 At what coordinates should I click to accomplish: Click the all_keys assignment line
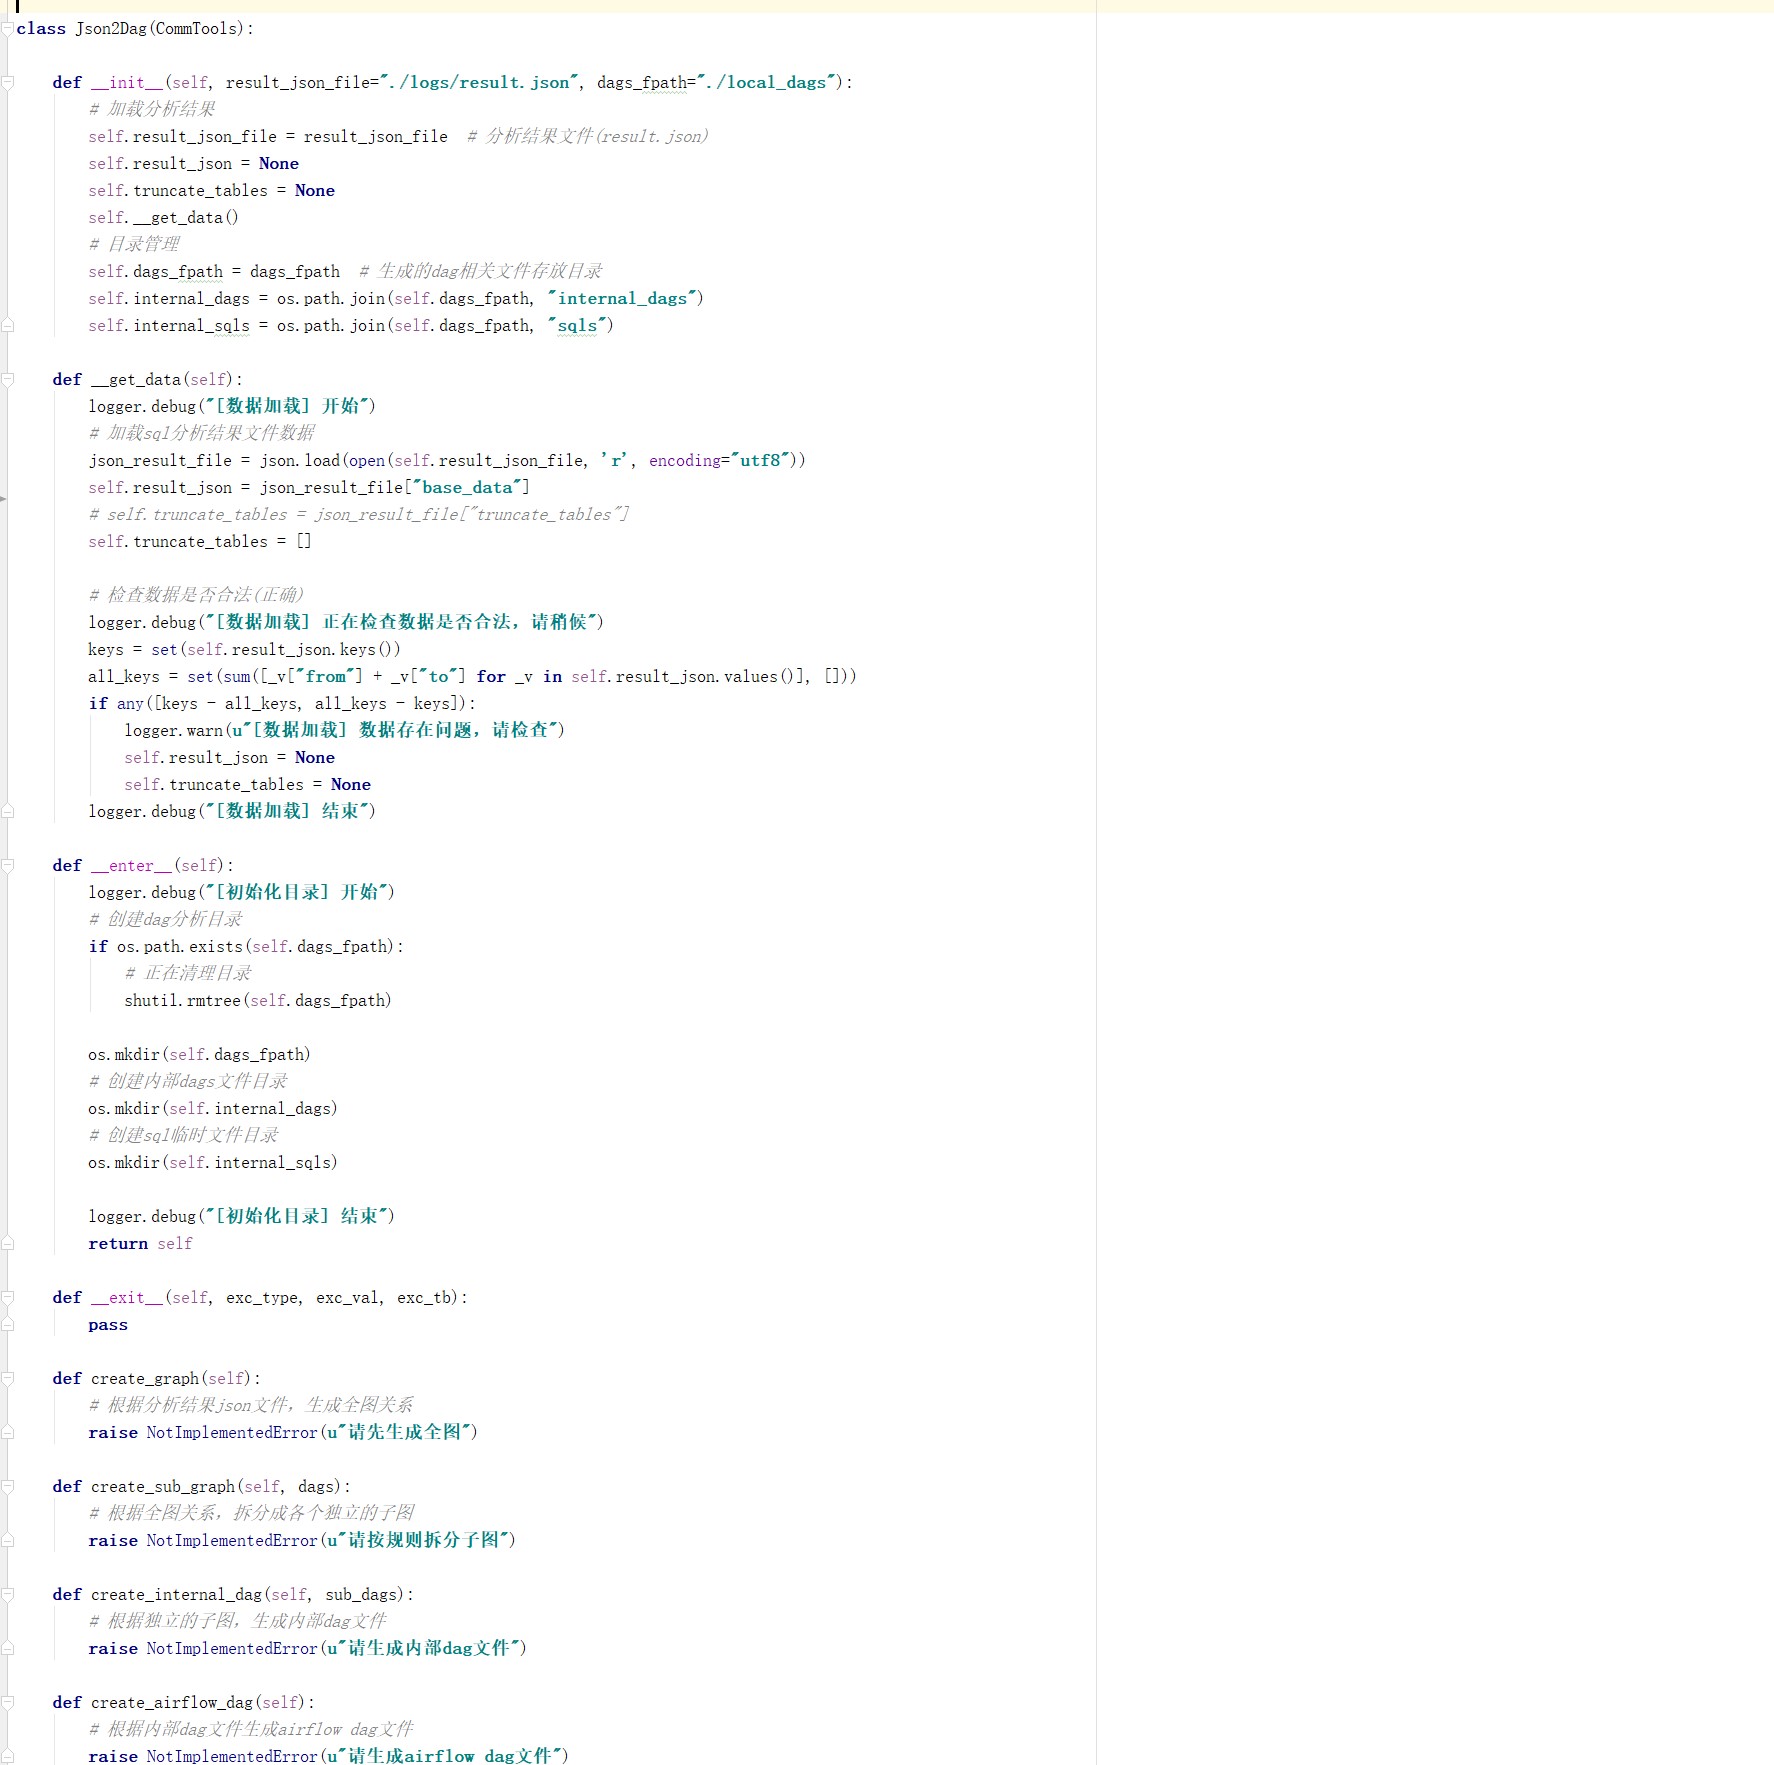tap(472, 676)
